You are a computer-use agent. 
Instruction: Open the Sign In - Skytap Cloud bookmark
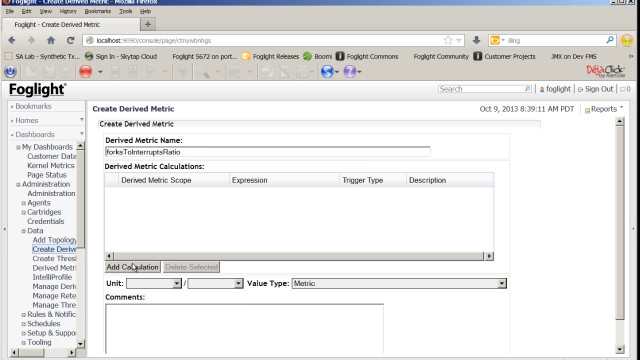[x=121, y=56]
